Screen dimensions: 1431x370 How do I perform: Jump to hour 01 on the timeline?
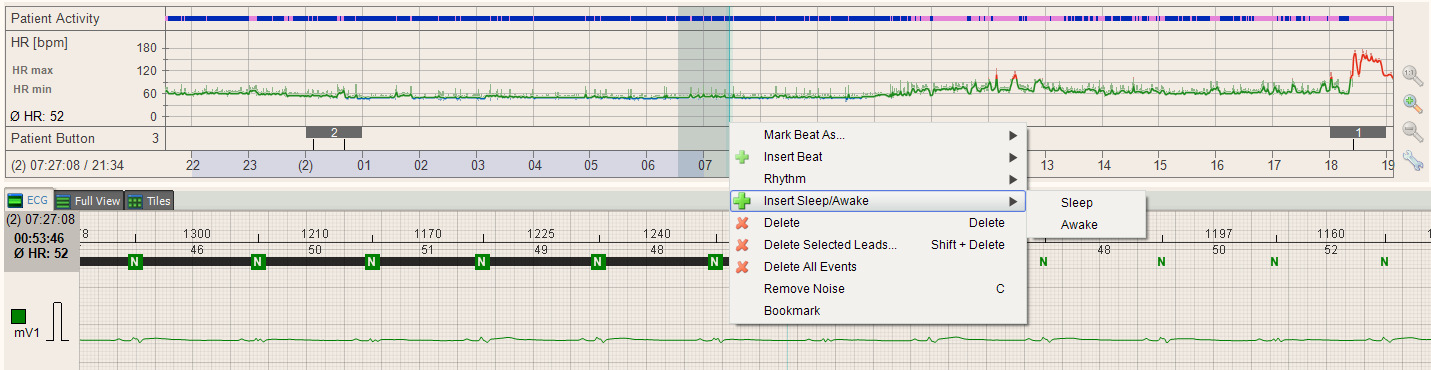(365, 165)
